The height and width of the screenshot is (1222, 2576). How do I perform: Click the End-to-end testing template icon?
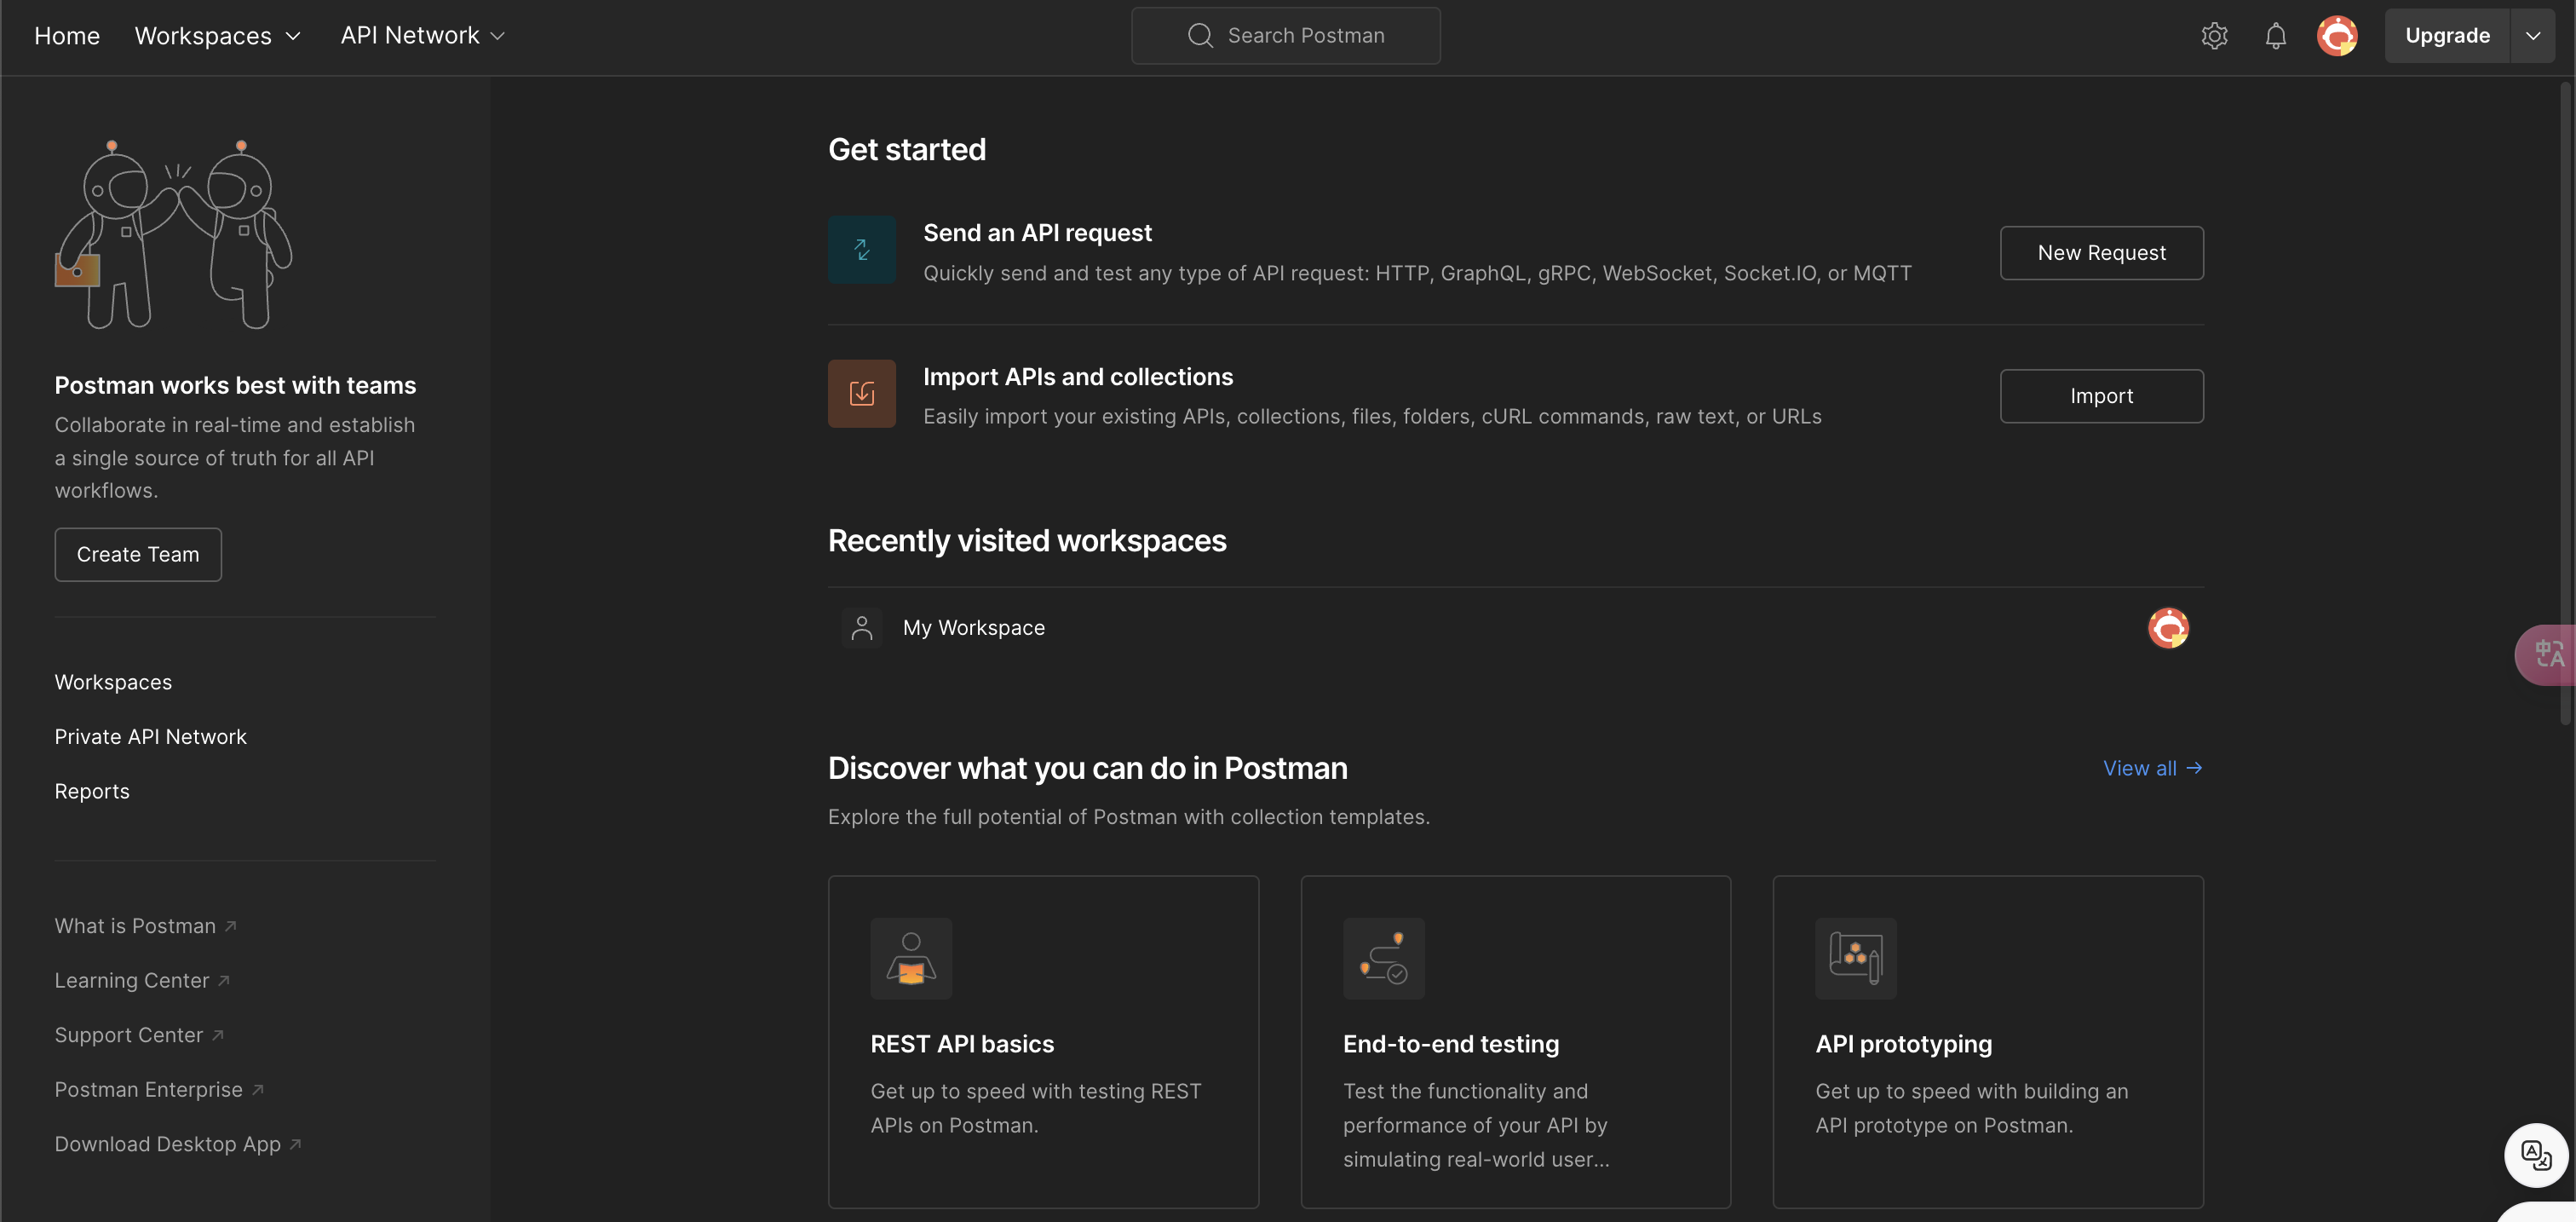click(1383, 958)
